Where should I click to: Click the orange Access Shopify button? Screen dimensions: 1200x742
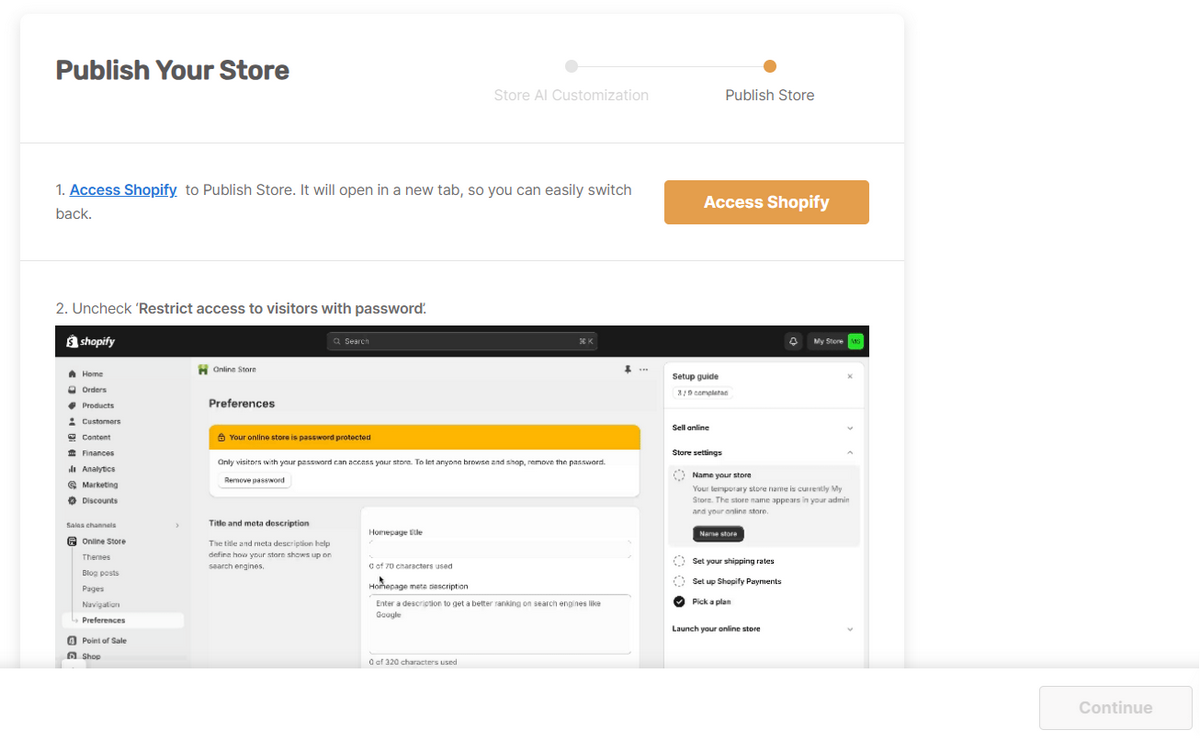766,202
